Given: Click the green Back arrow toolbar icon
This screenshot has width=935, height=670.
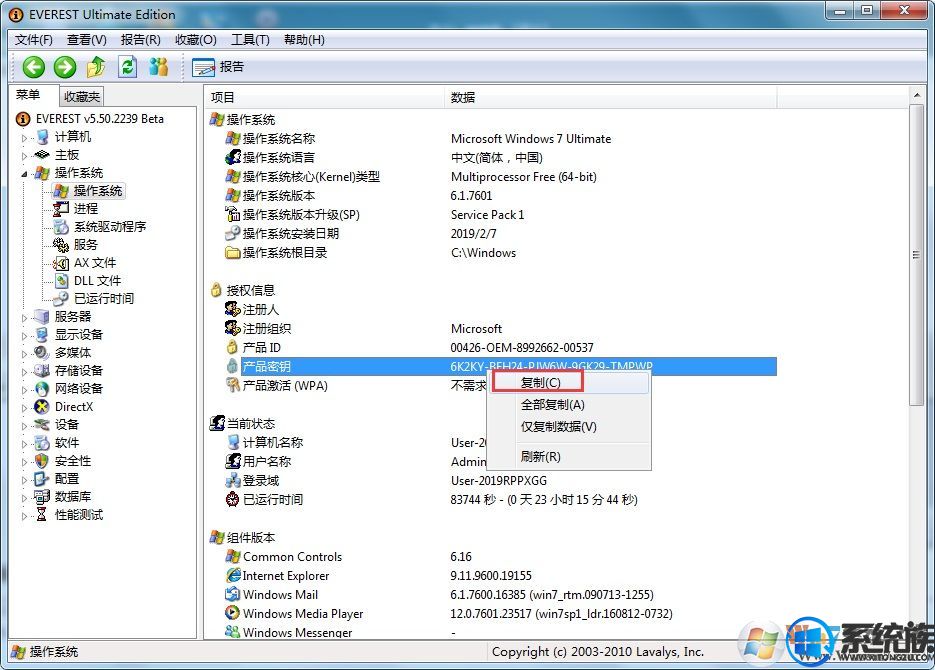Looking at the screenshot, I should (34, 67).
